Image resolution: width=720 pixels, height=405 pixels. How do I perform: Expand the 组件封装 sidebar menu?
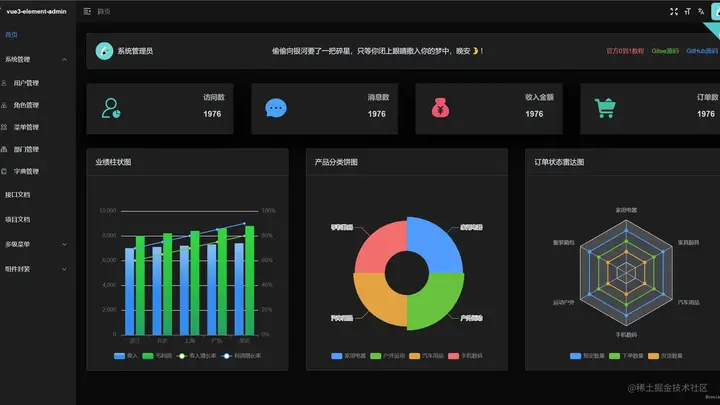click(x=36, y=269)
